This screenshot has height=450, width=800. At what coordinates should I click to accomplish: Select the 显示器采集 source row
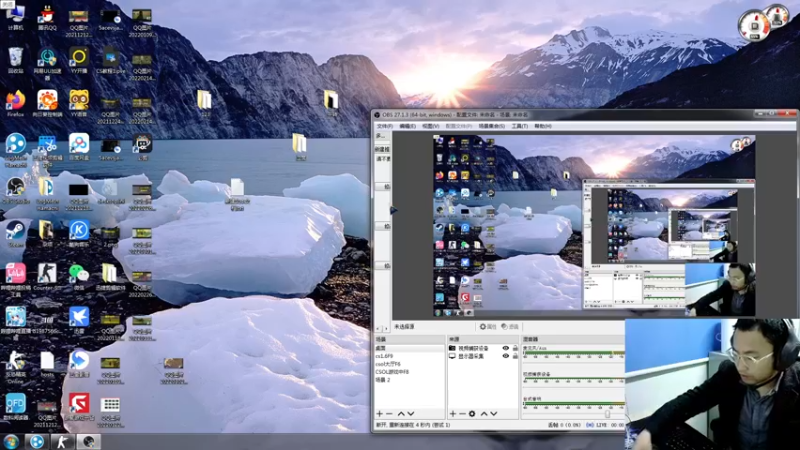pos(483,356)
